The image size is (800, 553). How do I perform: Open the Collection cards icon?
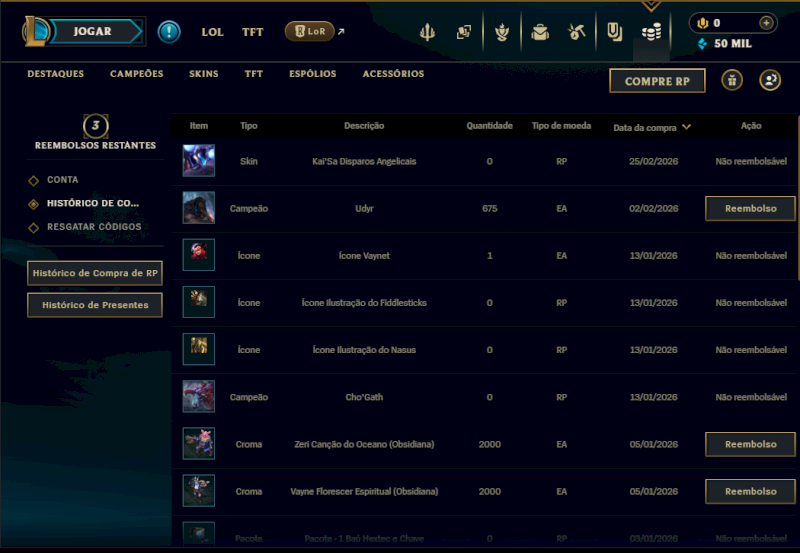point(464,32)
